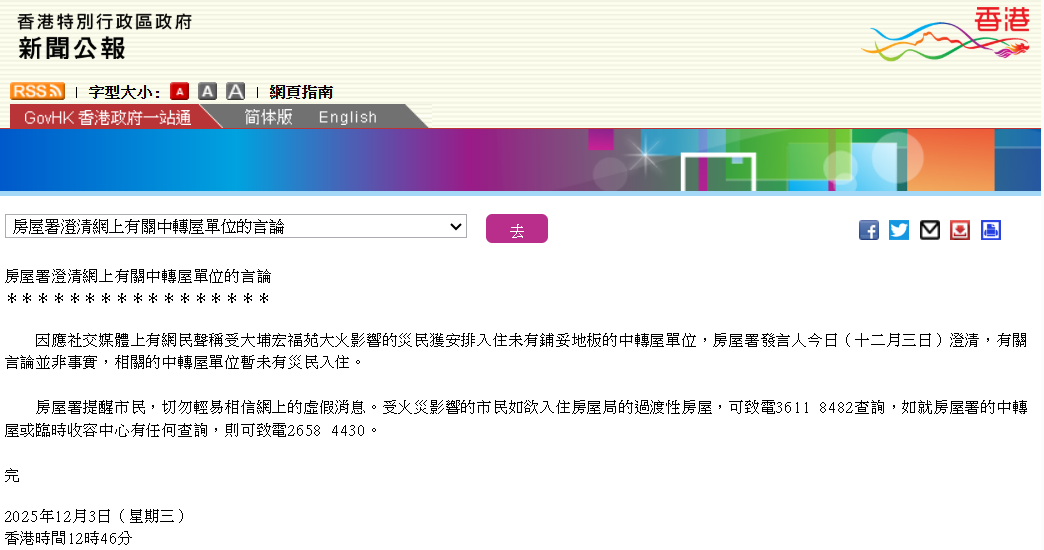Open the RSS feed icon

(37, 91)
